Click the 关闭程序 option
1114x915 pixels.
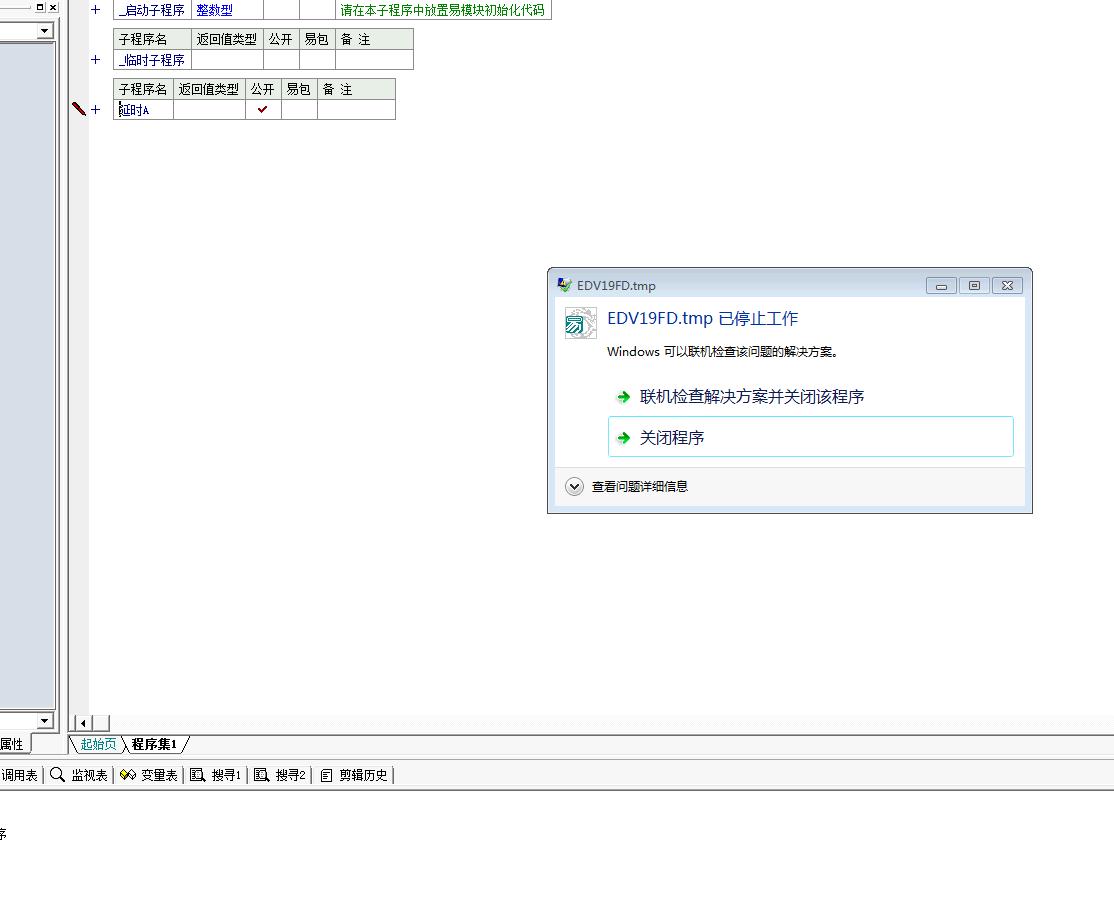pyautogui.click(x=811, y=437)
